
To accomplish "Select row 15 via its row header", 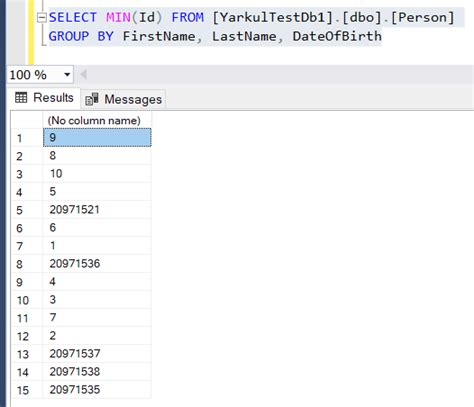I will [27, 390].
